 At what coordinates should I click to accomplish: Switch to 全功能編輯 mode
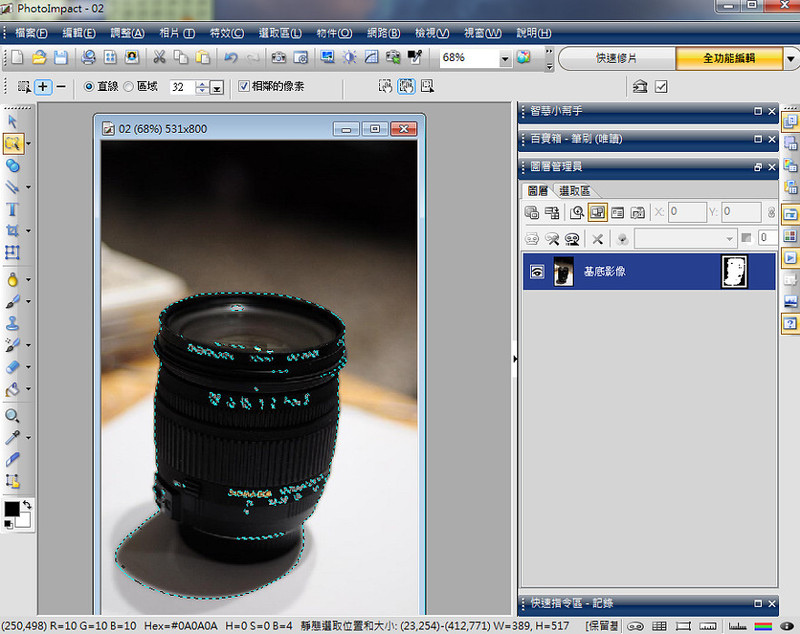pyautogui.click(x=729, y=58)
